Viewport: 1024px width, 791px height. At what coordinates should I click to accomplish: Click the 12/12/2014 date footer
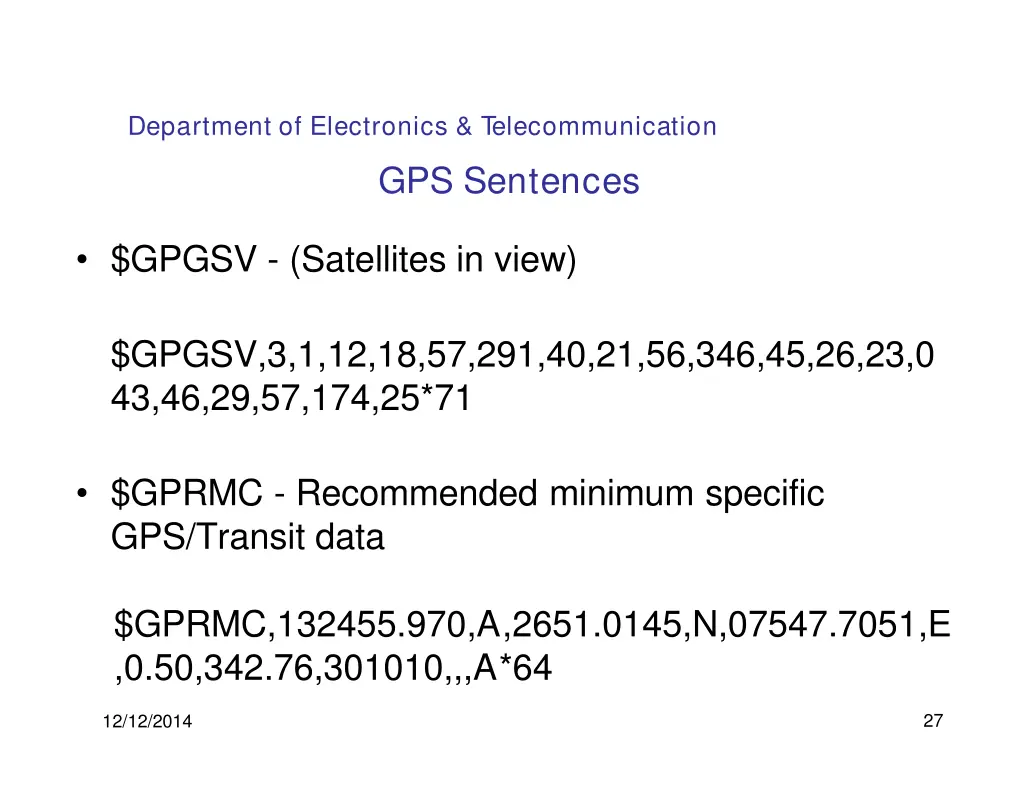pos(147,722)
